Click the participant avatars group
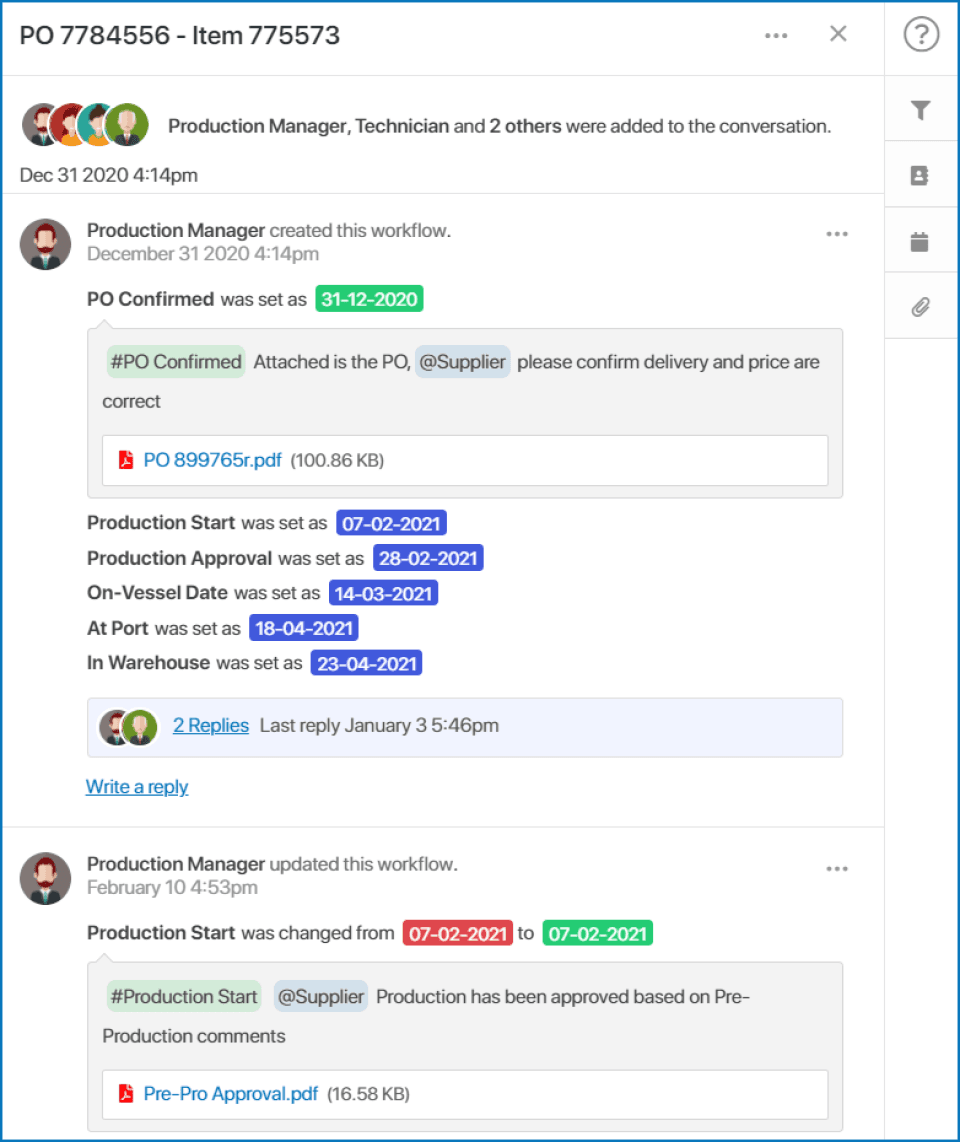 pos(85,125)
